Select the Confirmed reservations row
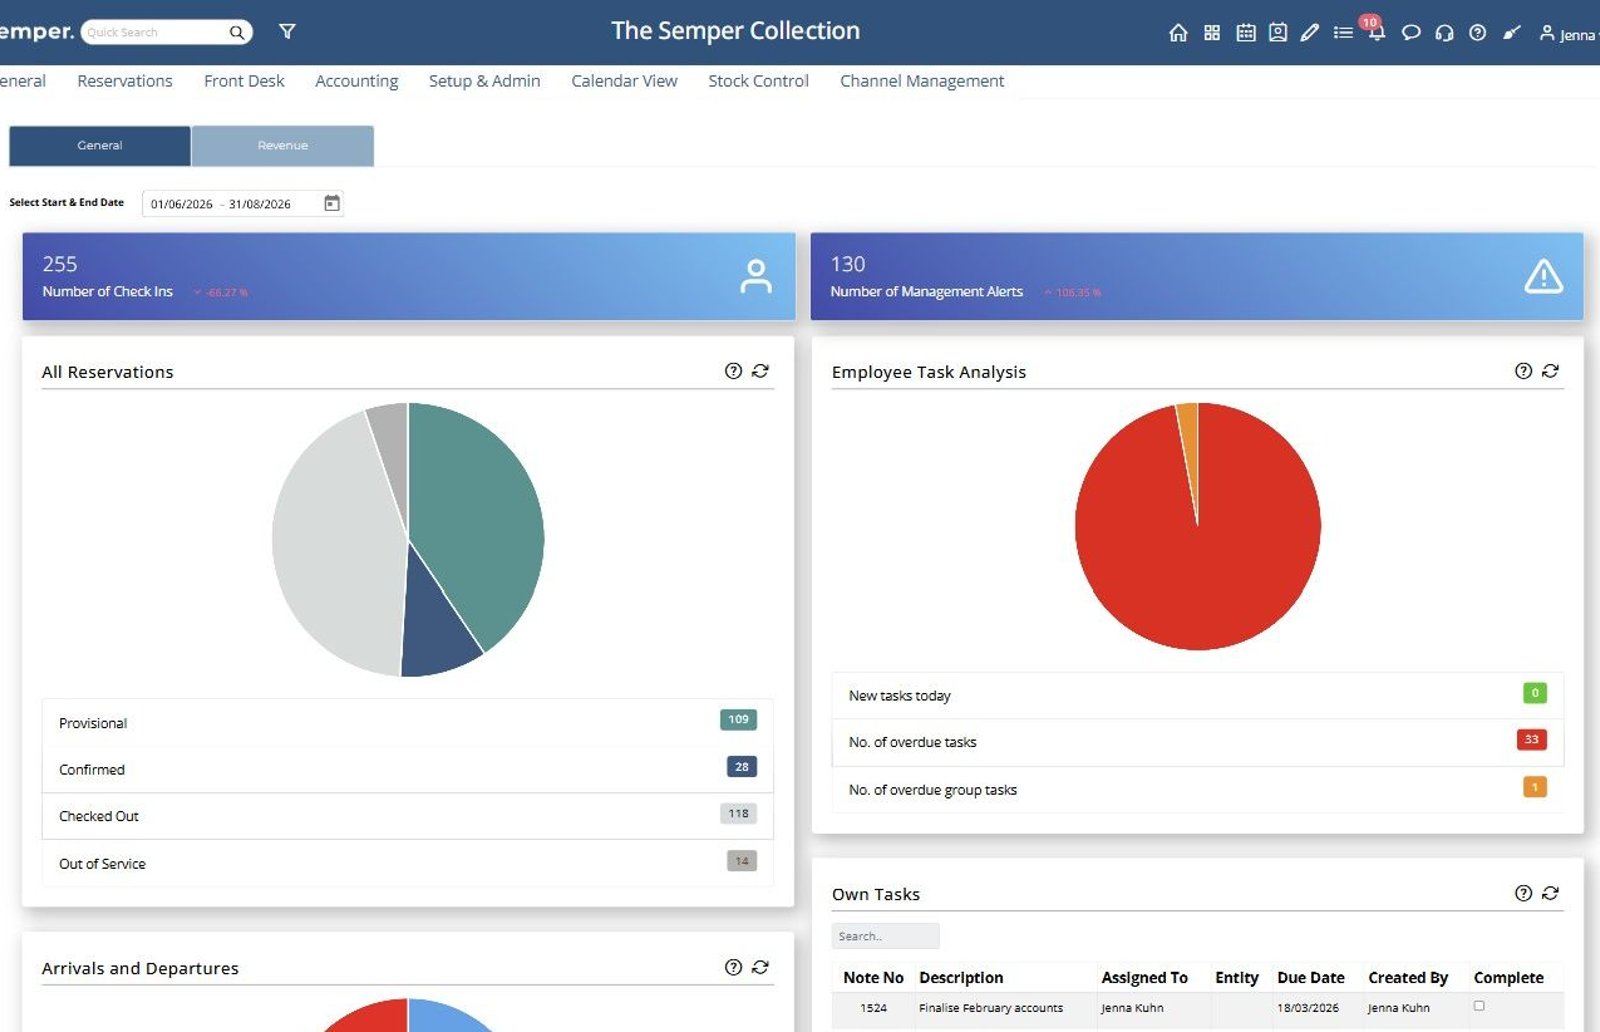This screenshot has width=1600, height=1032. (x=408, y=770)
